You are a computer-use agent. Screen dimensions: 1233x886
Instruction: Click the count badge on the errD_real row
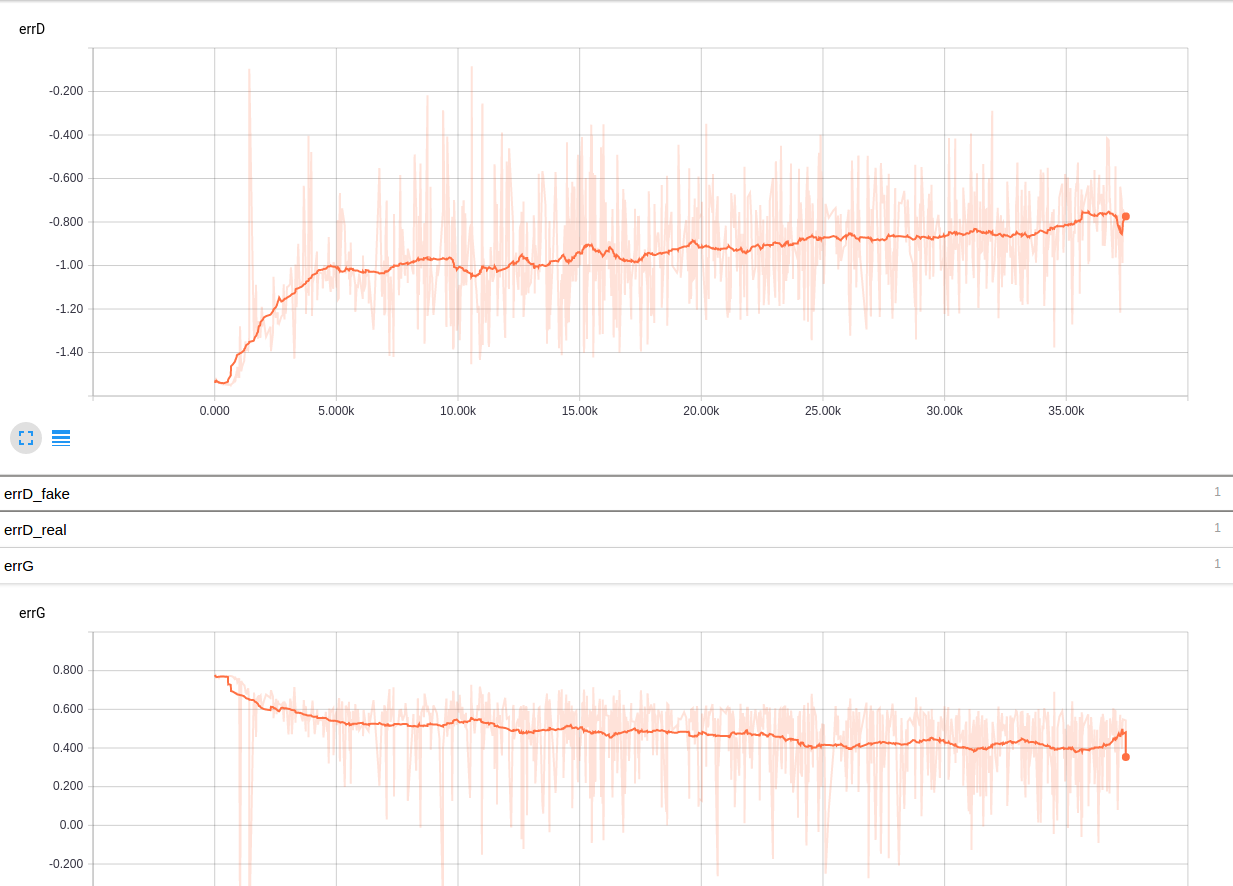pyautogui.click(x=1217, y=528)
